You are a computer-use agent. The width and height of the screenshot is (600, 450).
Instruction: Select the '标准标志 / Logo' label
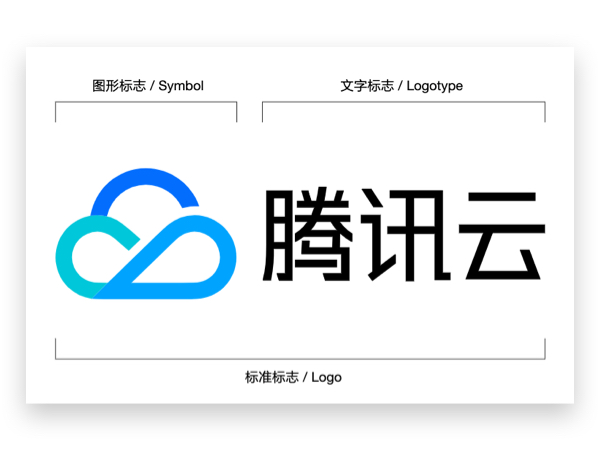[x=293, y=377]
